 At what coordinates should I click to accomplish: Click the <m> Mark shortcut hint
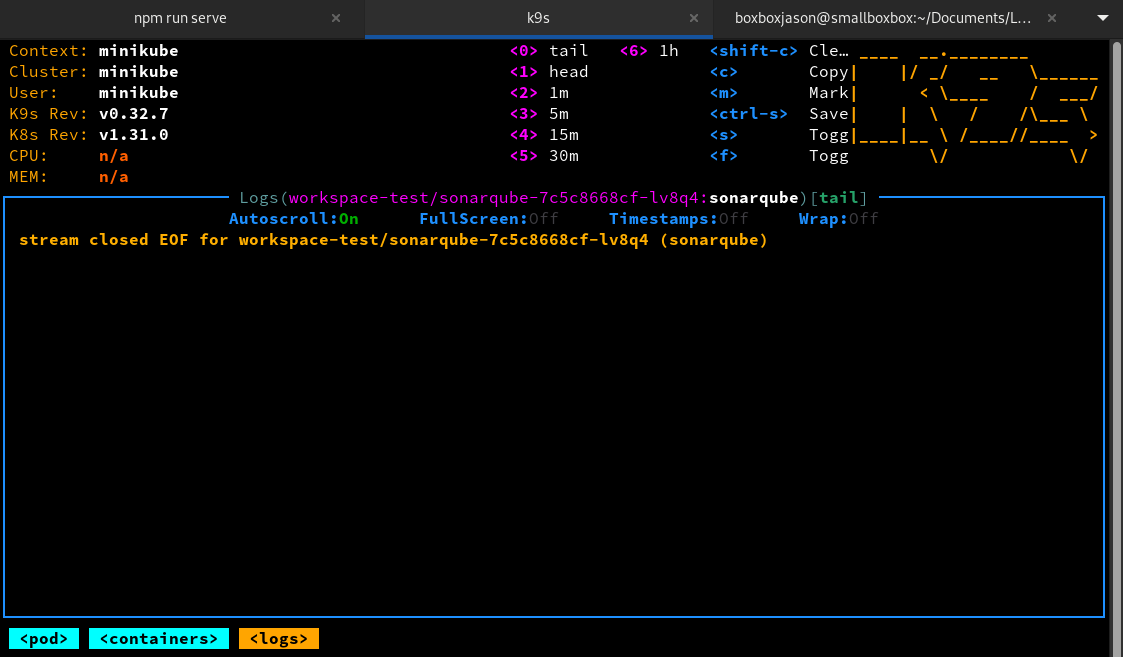[x=779, y=92]
